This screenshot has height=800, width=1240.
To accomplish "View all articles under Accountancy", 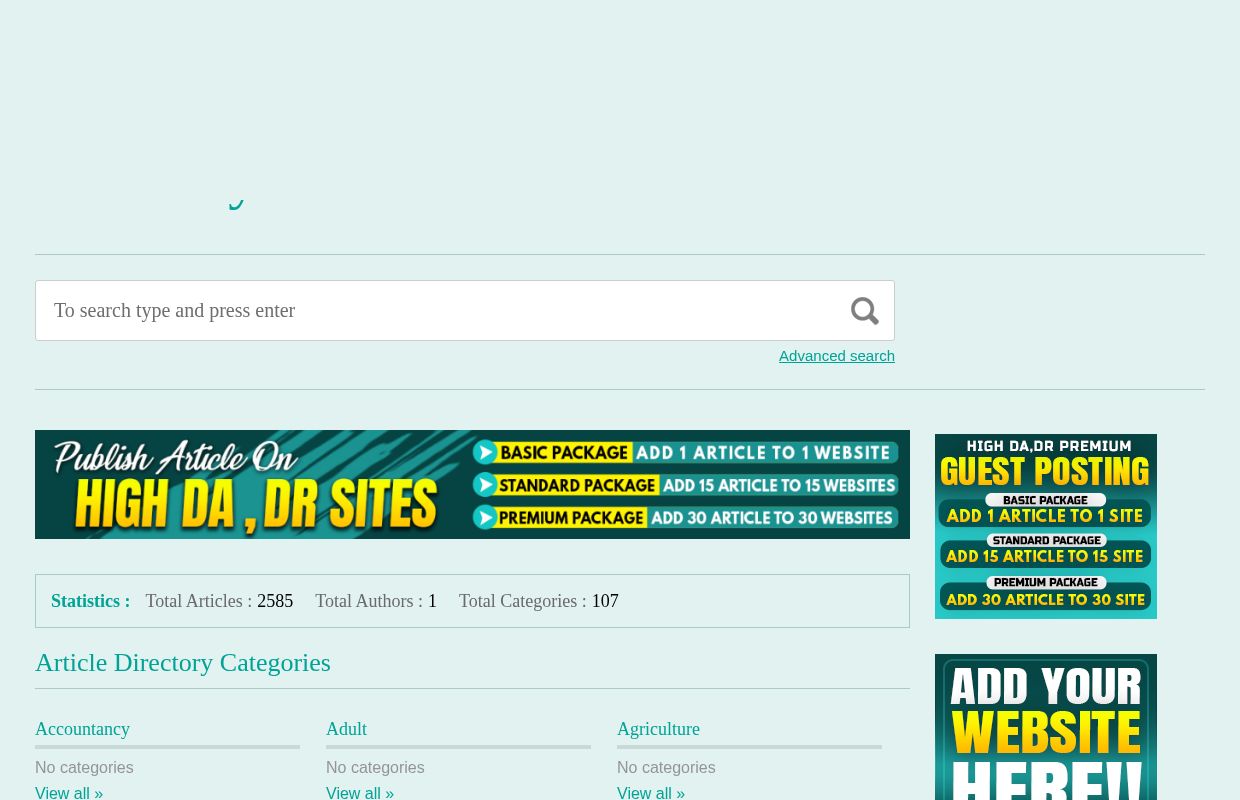I will click(68, 792).
